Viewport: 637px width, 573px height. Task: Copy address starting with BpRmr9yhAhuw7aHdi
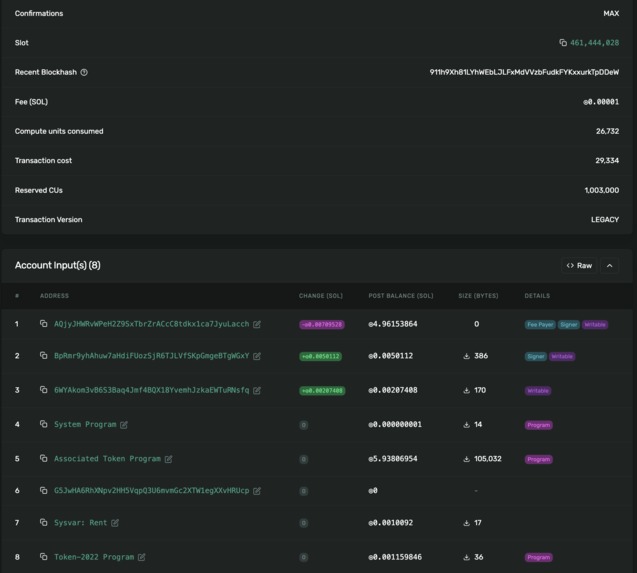coord(43,356)
